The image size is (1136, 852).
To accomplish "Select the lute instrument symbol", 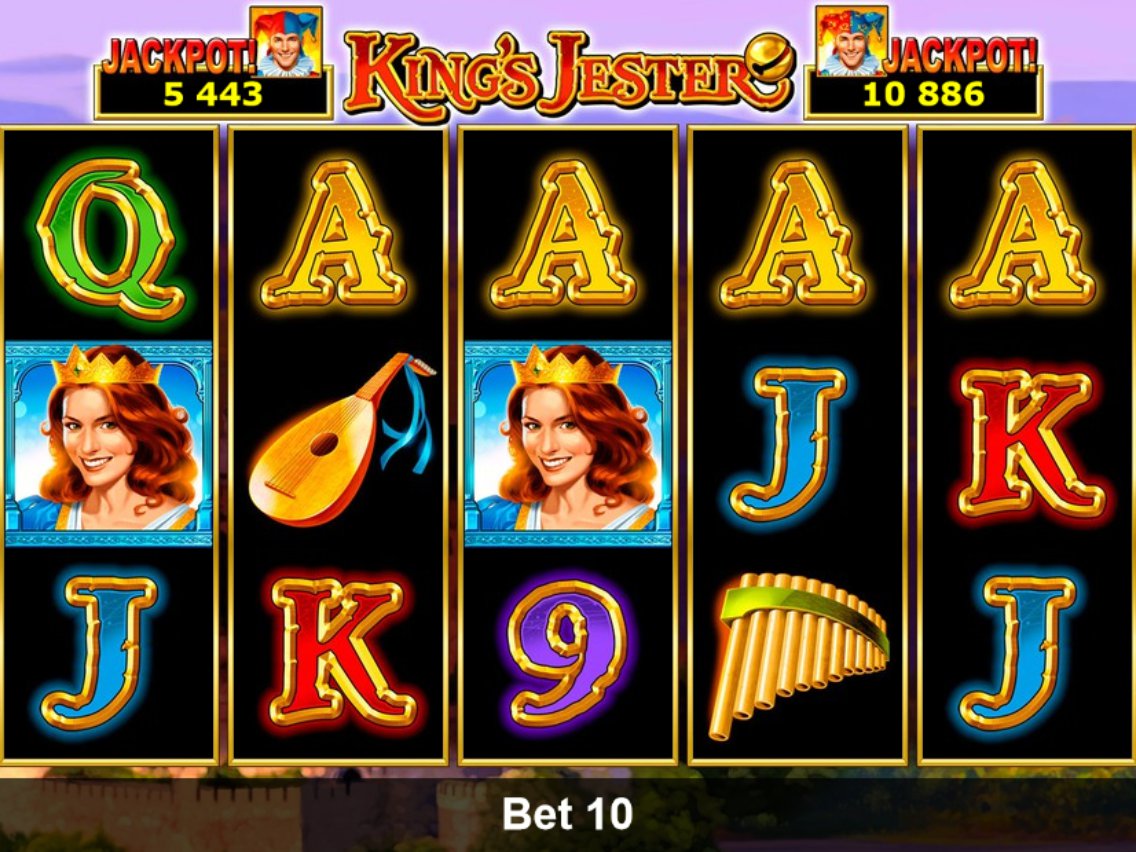I will click(x=343, y=440).
